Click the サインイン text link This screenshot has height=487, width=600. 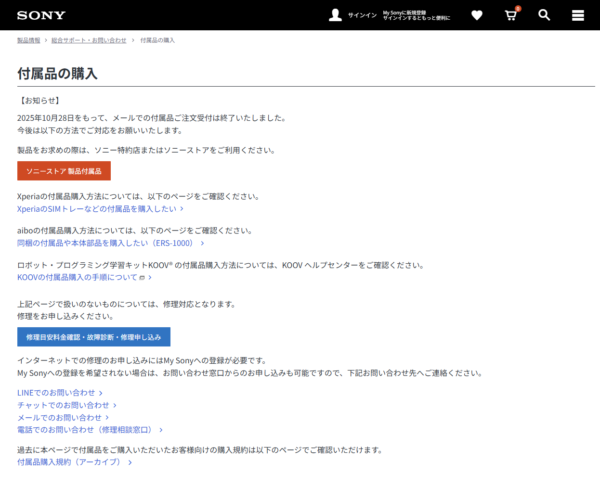coord(362,15)
